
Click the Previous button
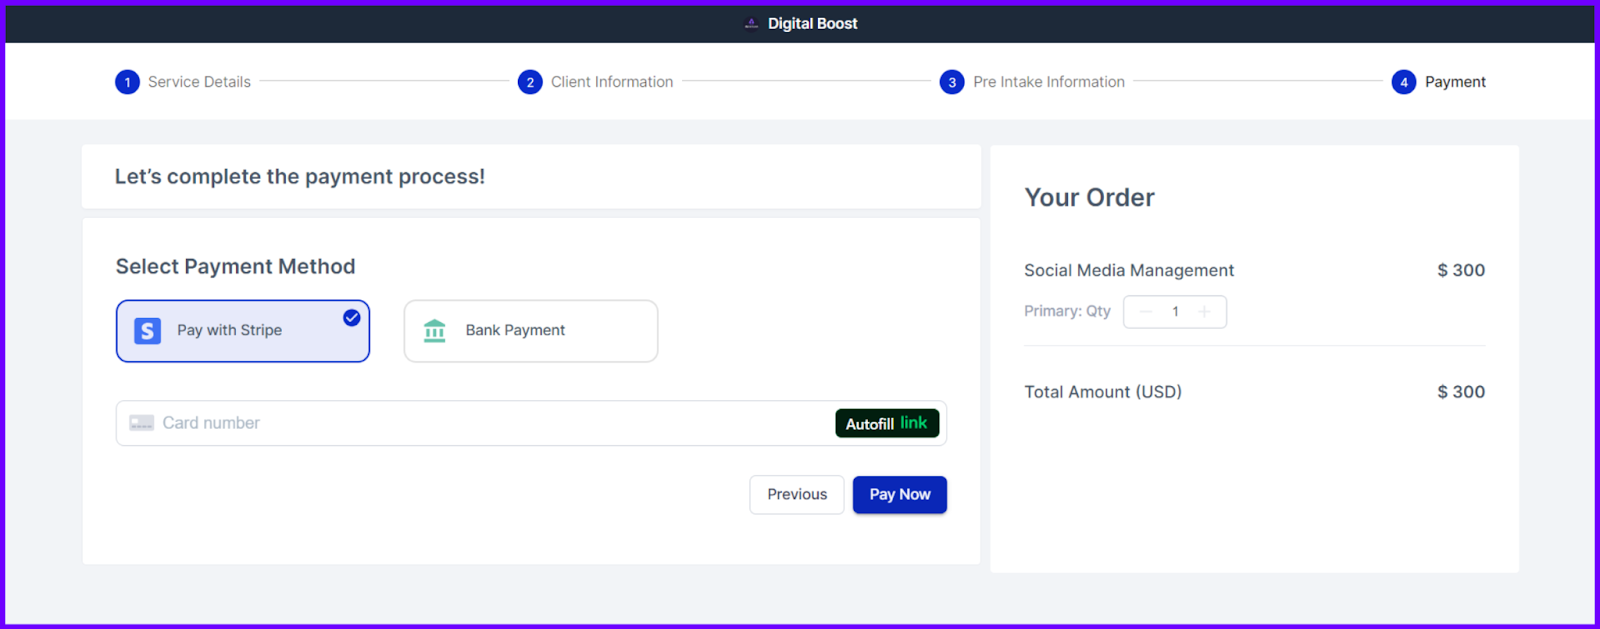(x=796, y=494)
